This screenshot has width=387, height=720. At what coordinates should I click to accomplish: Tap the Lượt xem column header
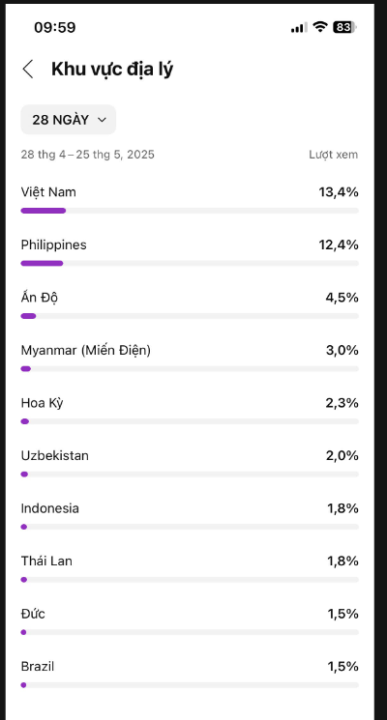[x=333, y=155]
